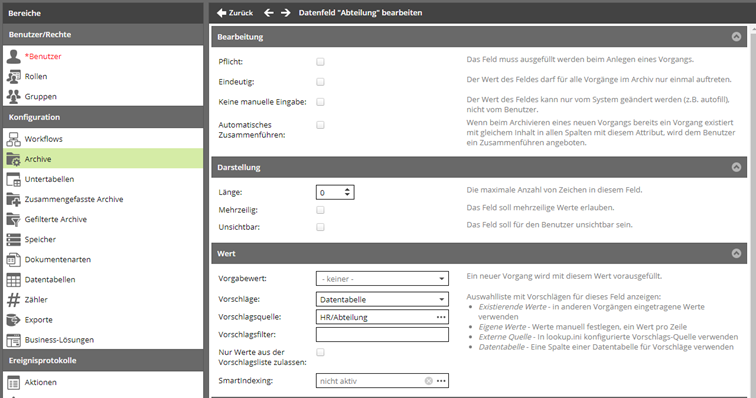Click the Gefilterte Archive icon
Screen dimensions: 756x398
coord(14,220)
